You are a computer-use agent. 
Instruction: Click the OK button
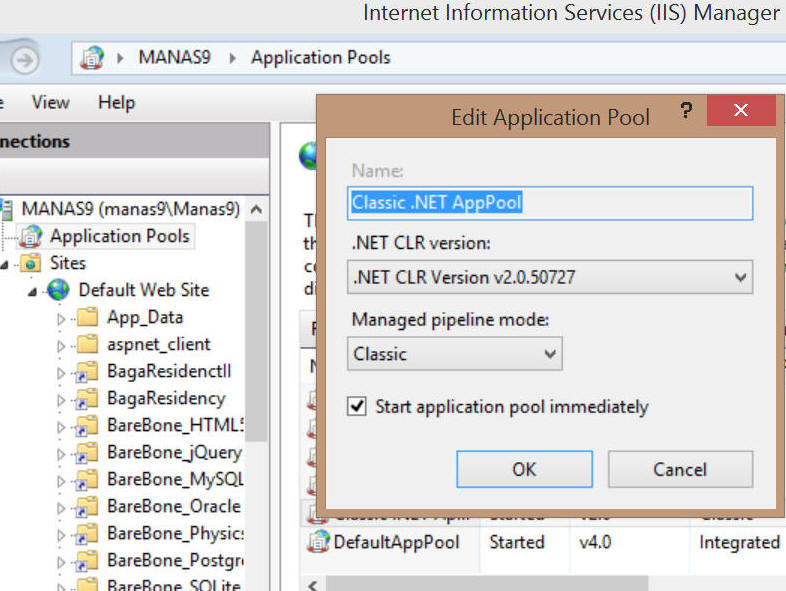click(x=524, y=469)
